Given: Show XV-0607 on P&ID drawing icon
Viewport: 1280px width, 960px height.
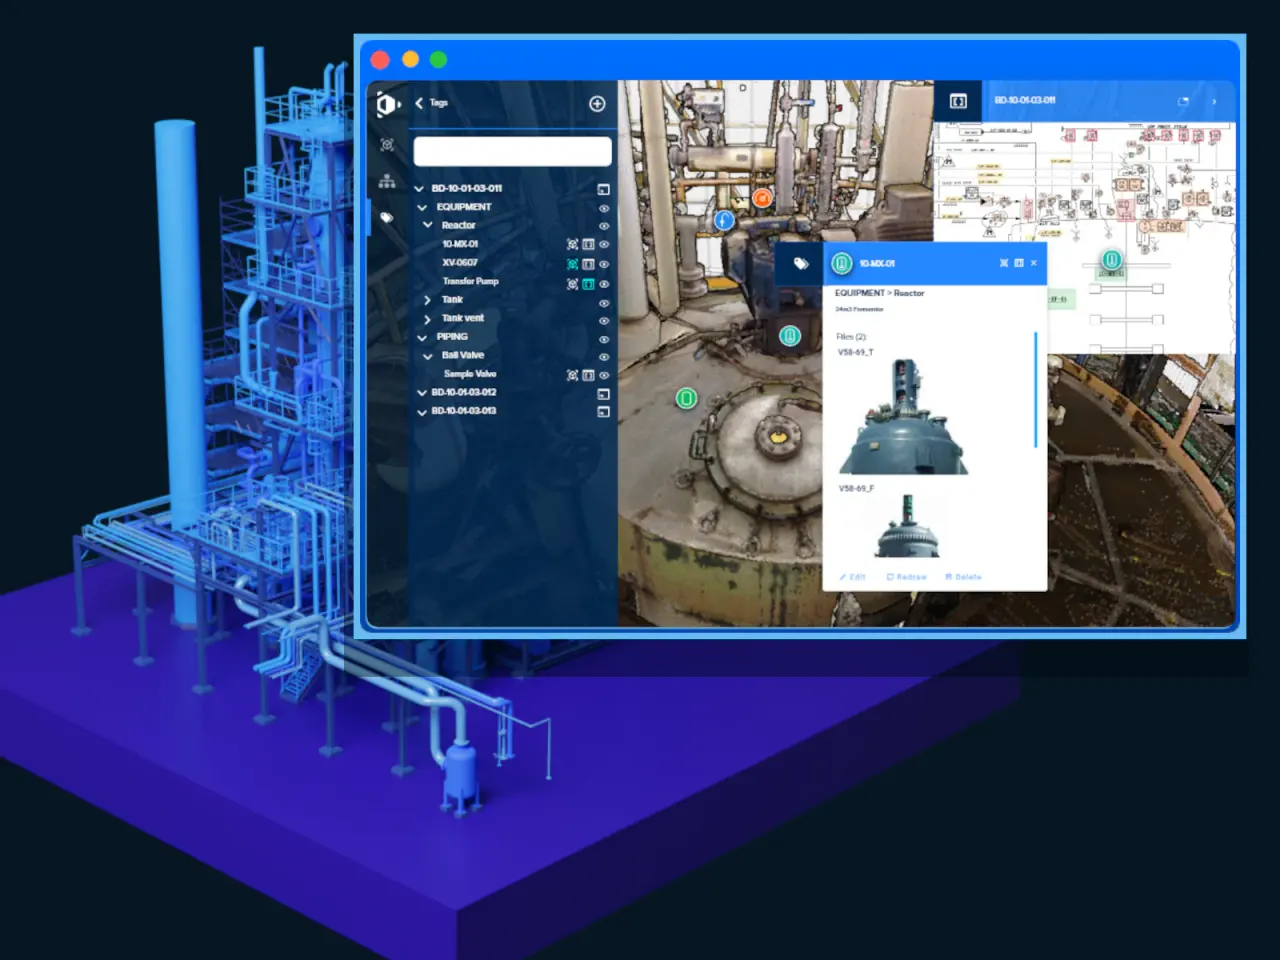Looking at the screenshot, I should [x=588, y=264].
